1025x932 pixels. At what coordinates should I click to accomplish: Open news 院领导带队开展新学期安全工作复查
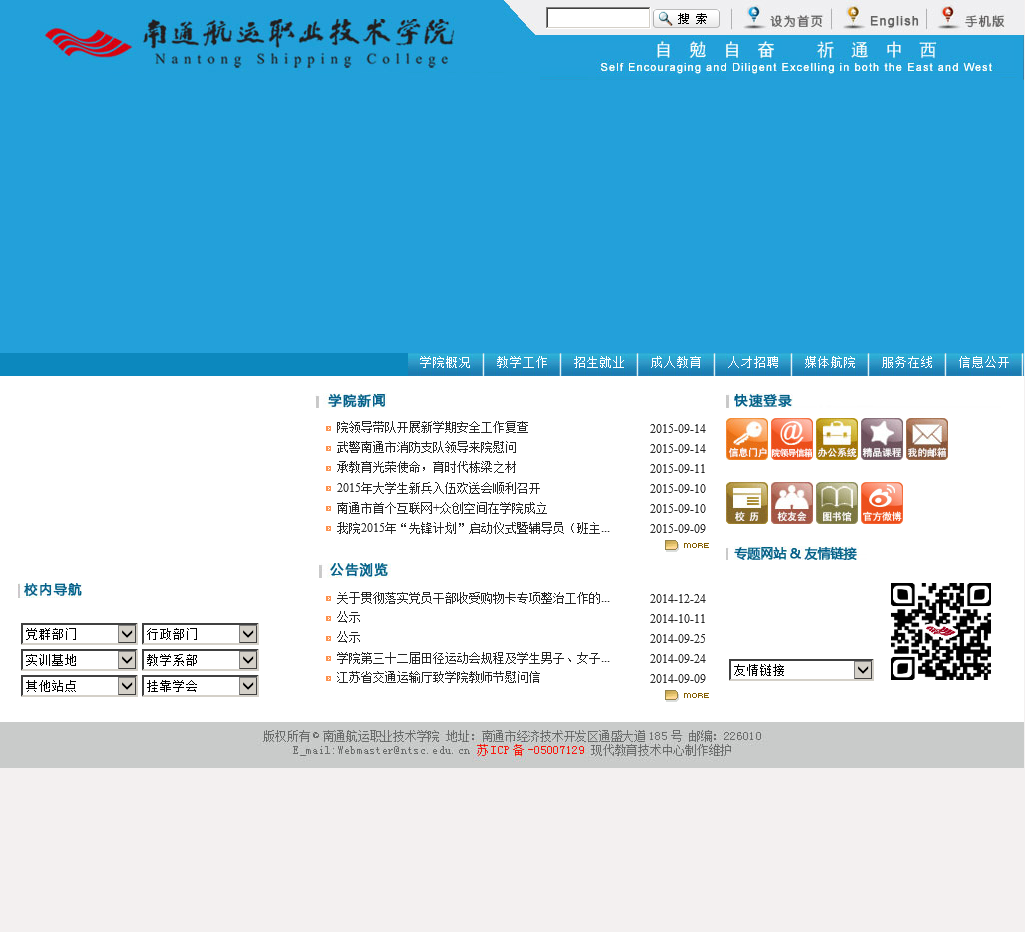[432, 427]
